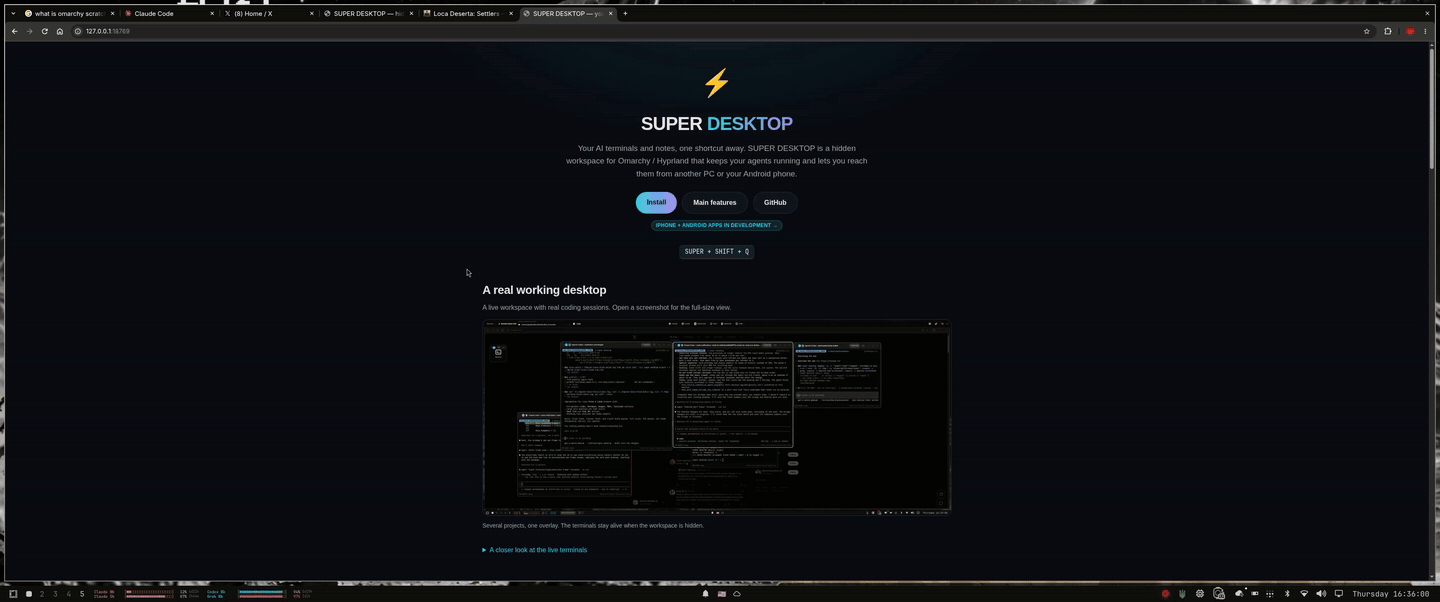Switch to workspace 2 in taskbar
Viewport: 1440px width, 602px height.
tap(42, 594)
